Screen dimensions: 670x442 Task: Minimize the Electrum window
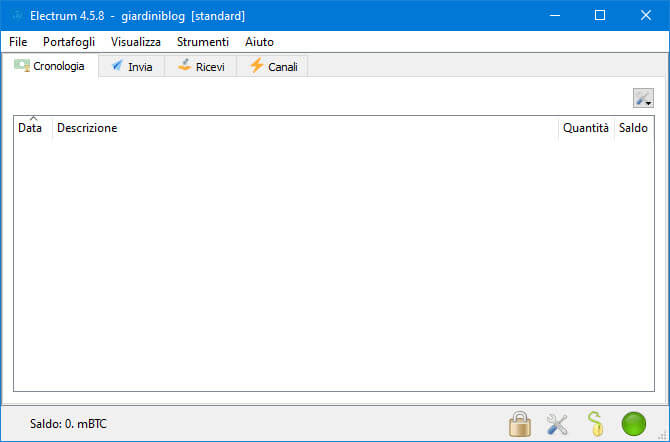(555, 15)
